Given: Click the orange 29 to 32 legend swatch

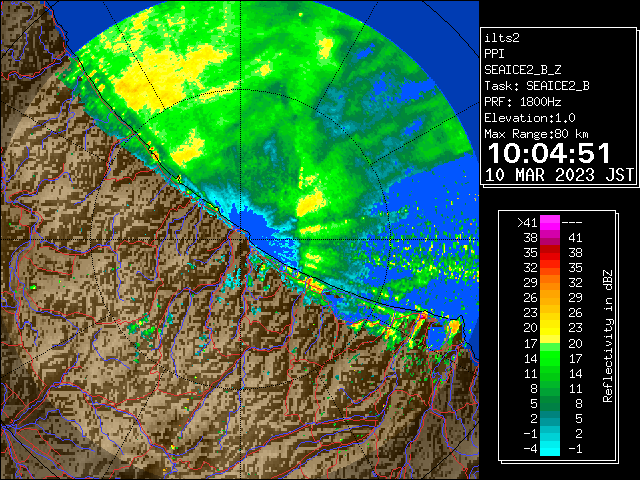Looking at the screenshot, I should tap(550, 282).
